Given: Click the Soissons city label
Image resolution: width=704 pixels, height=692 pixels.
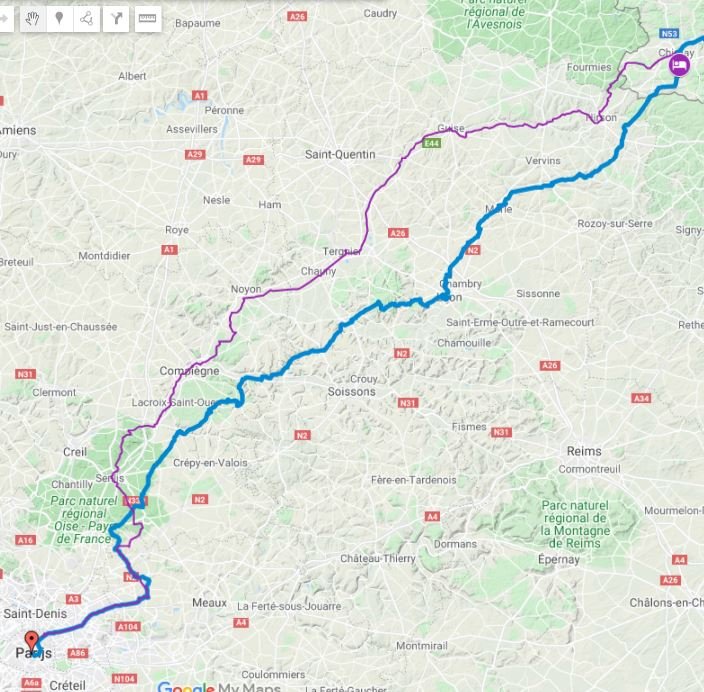Looking at the screenshot, I should (352, 392).
